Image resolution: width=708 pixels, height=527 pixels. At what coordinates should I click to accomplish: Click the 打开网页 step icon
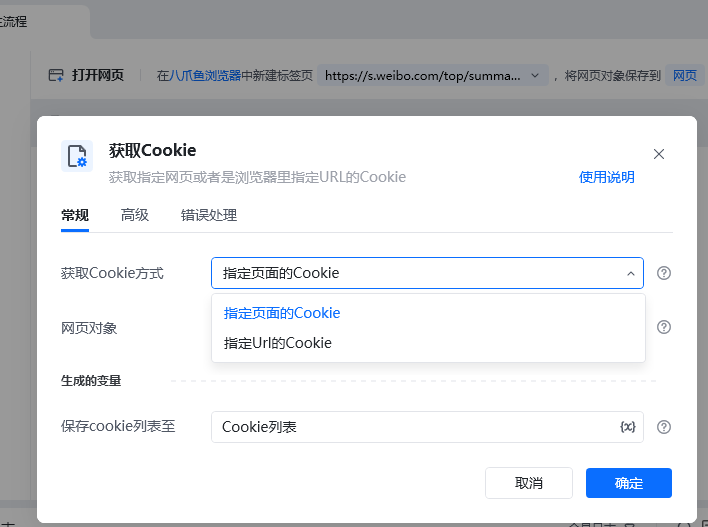[x=56, y=75]
